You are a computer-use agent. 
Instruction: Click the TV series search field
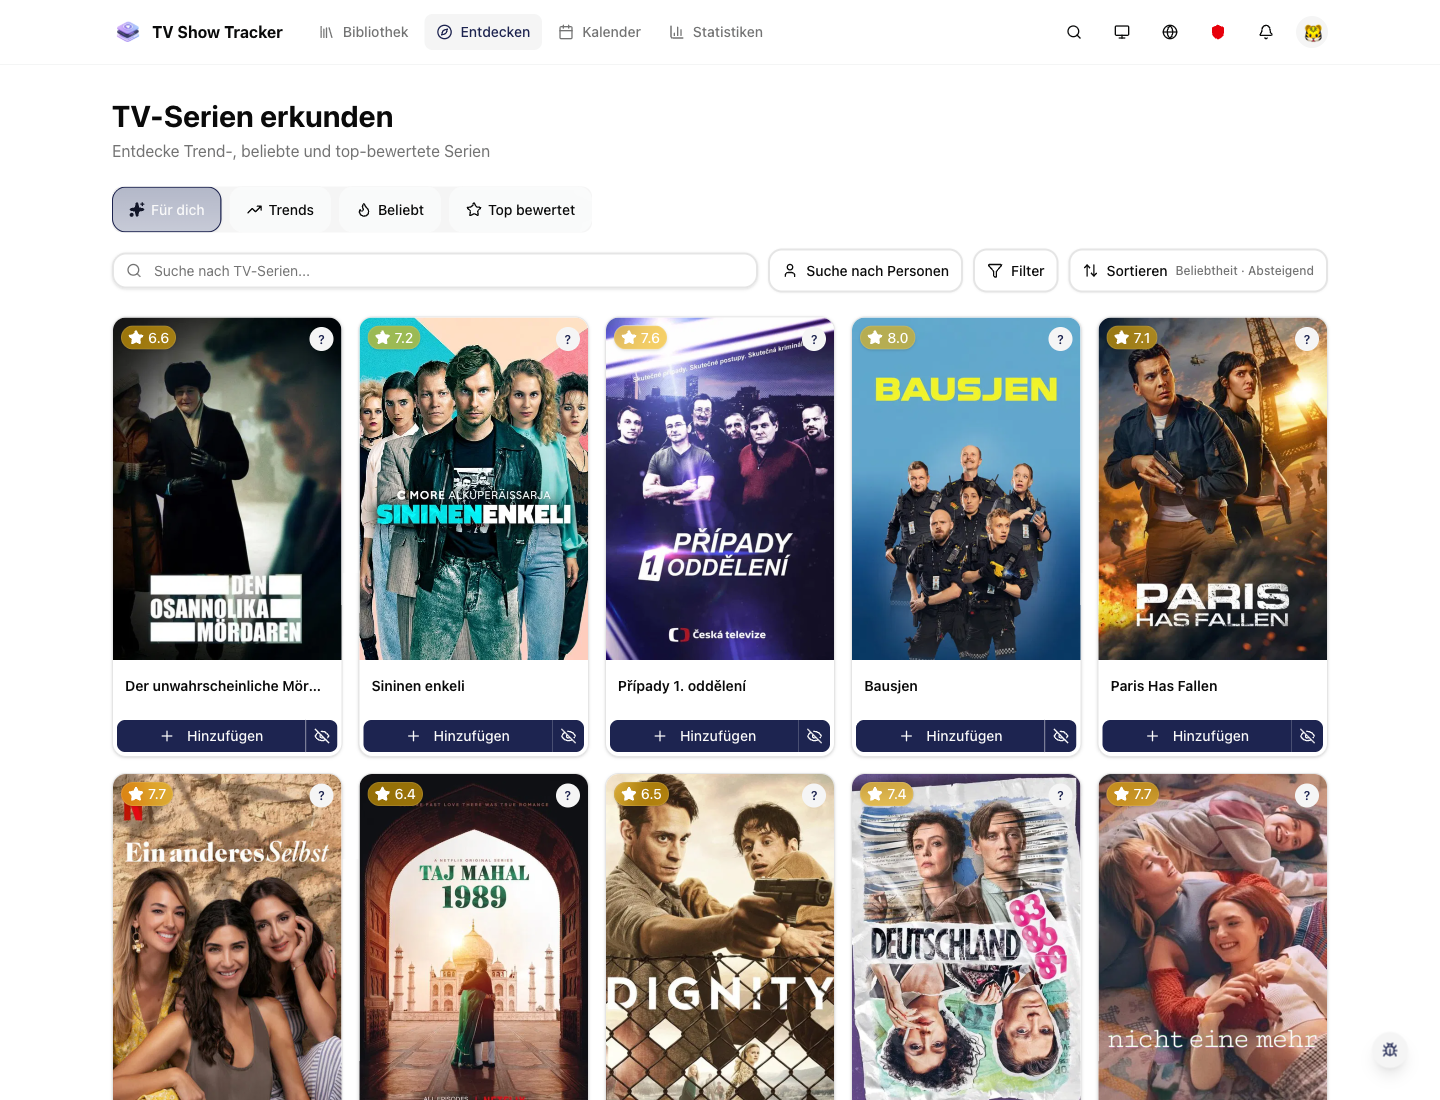(x=435, y=270)
